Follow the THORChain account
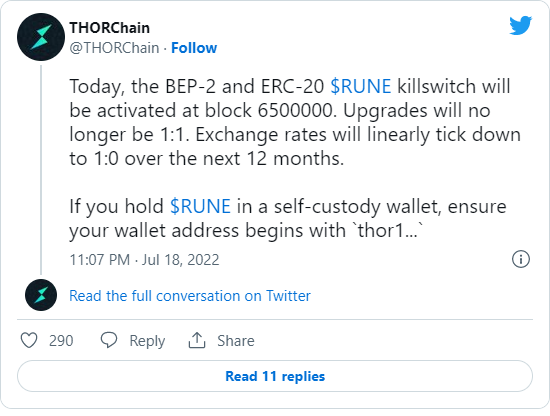This screenshot has height=416, width=550. [194, 48]
